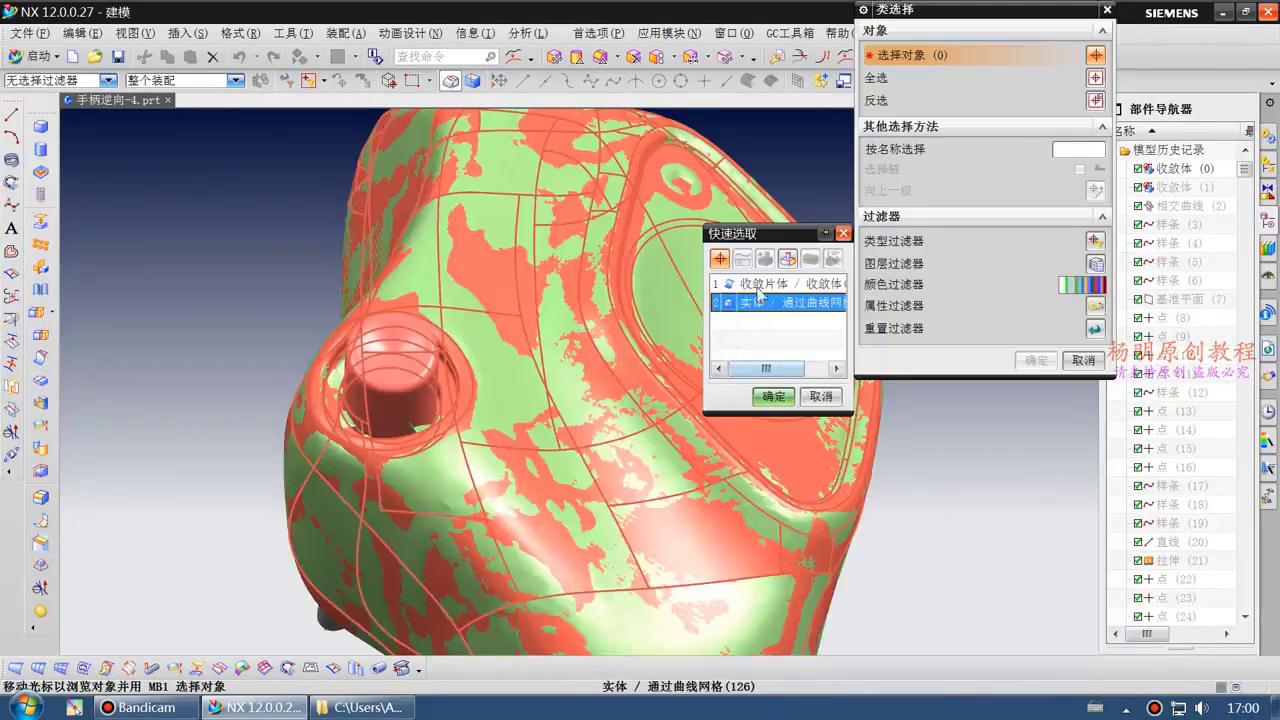The height and width of the screenshot is (720, 1280).
Task: Select All (全选) with its crosshair icon
Action: 1095,77
